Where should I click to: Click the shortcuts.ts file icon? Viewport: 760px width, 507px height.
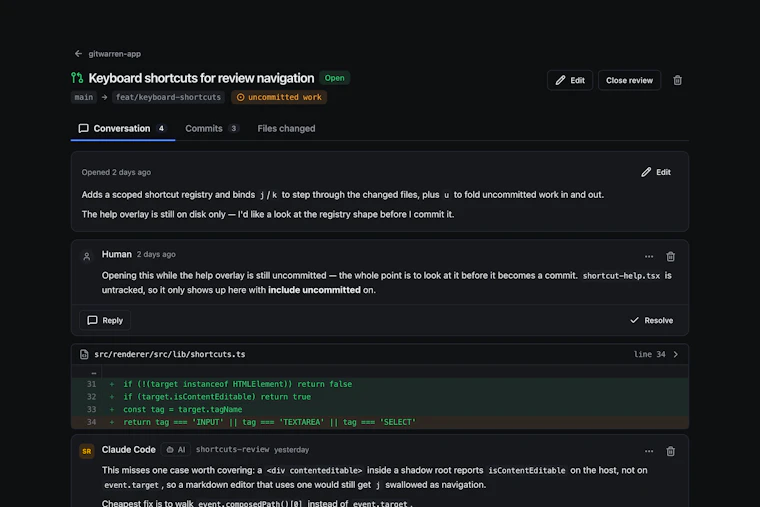tap(84, 354)
